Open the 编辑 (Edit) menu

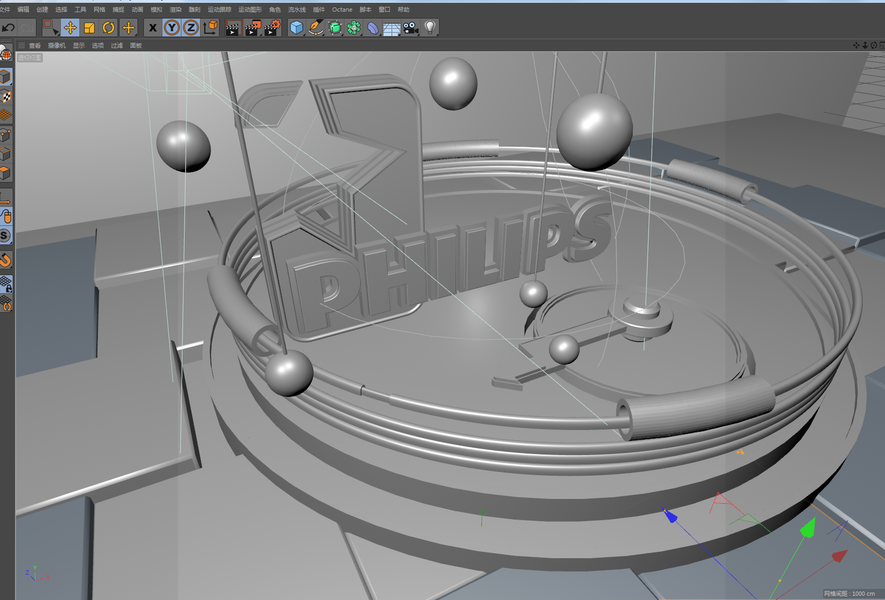[x=23, y=10]
